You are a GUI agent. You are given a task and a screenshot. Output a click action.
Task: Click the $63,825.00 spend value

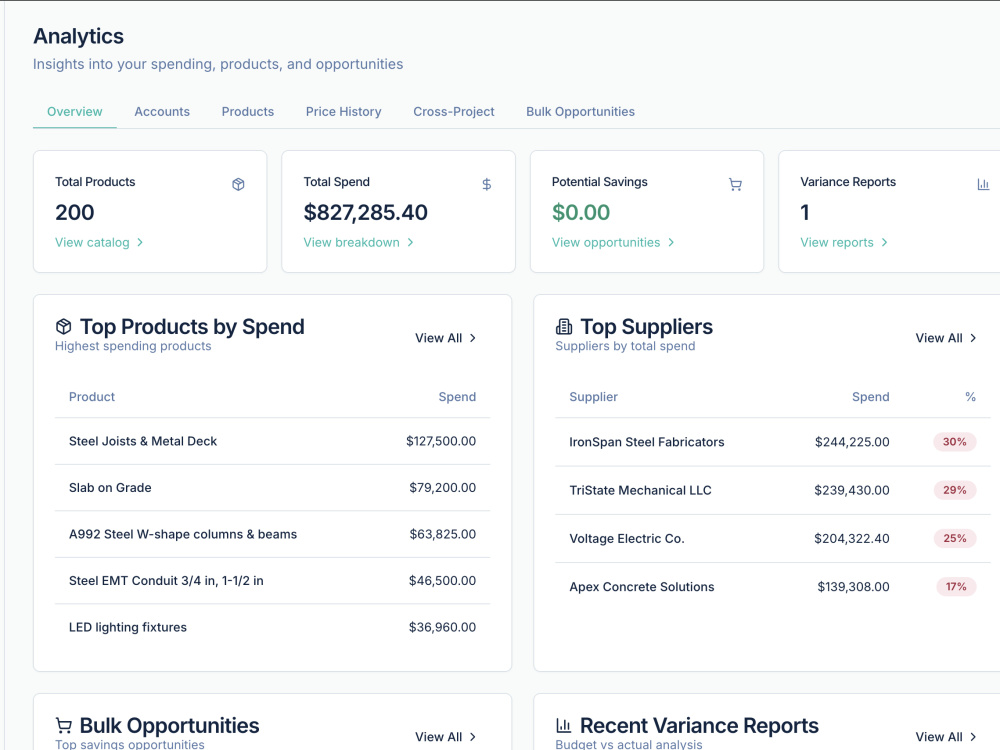(x=443, y=534)
